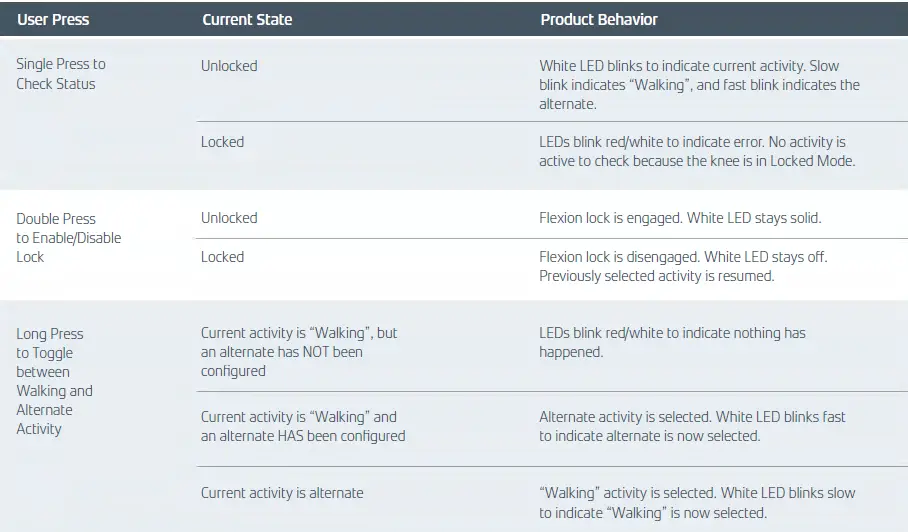The width and height of the screenshot is (908, 532).
Task: Click the "Product Behavior" column header
Action: pyautogui.click(x=599, y=19)
